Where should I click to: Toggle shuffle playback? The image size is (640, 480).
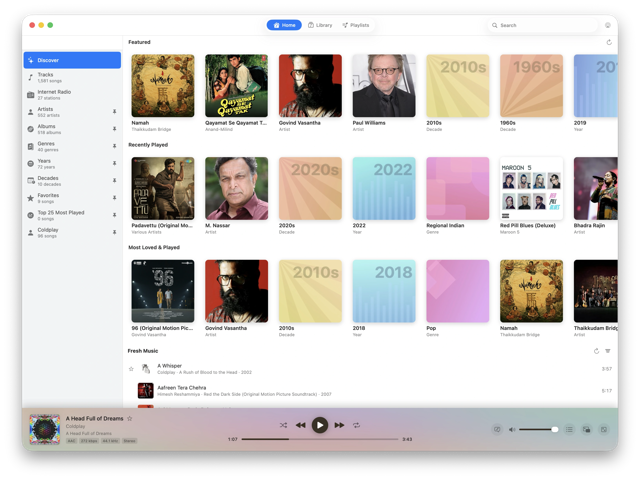pos(283,425)
